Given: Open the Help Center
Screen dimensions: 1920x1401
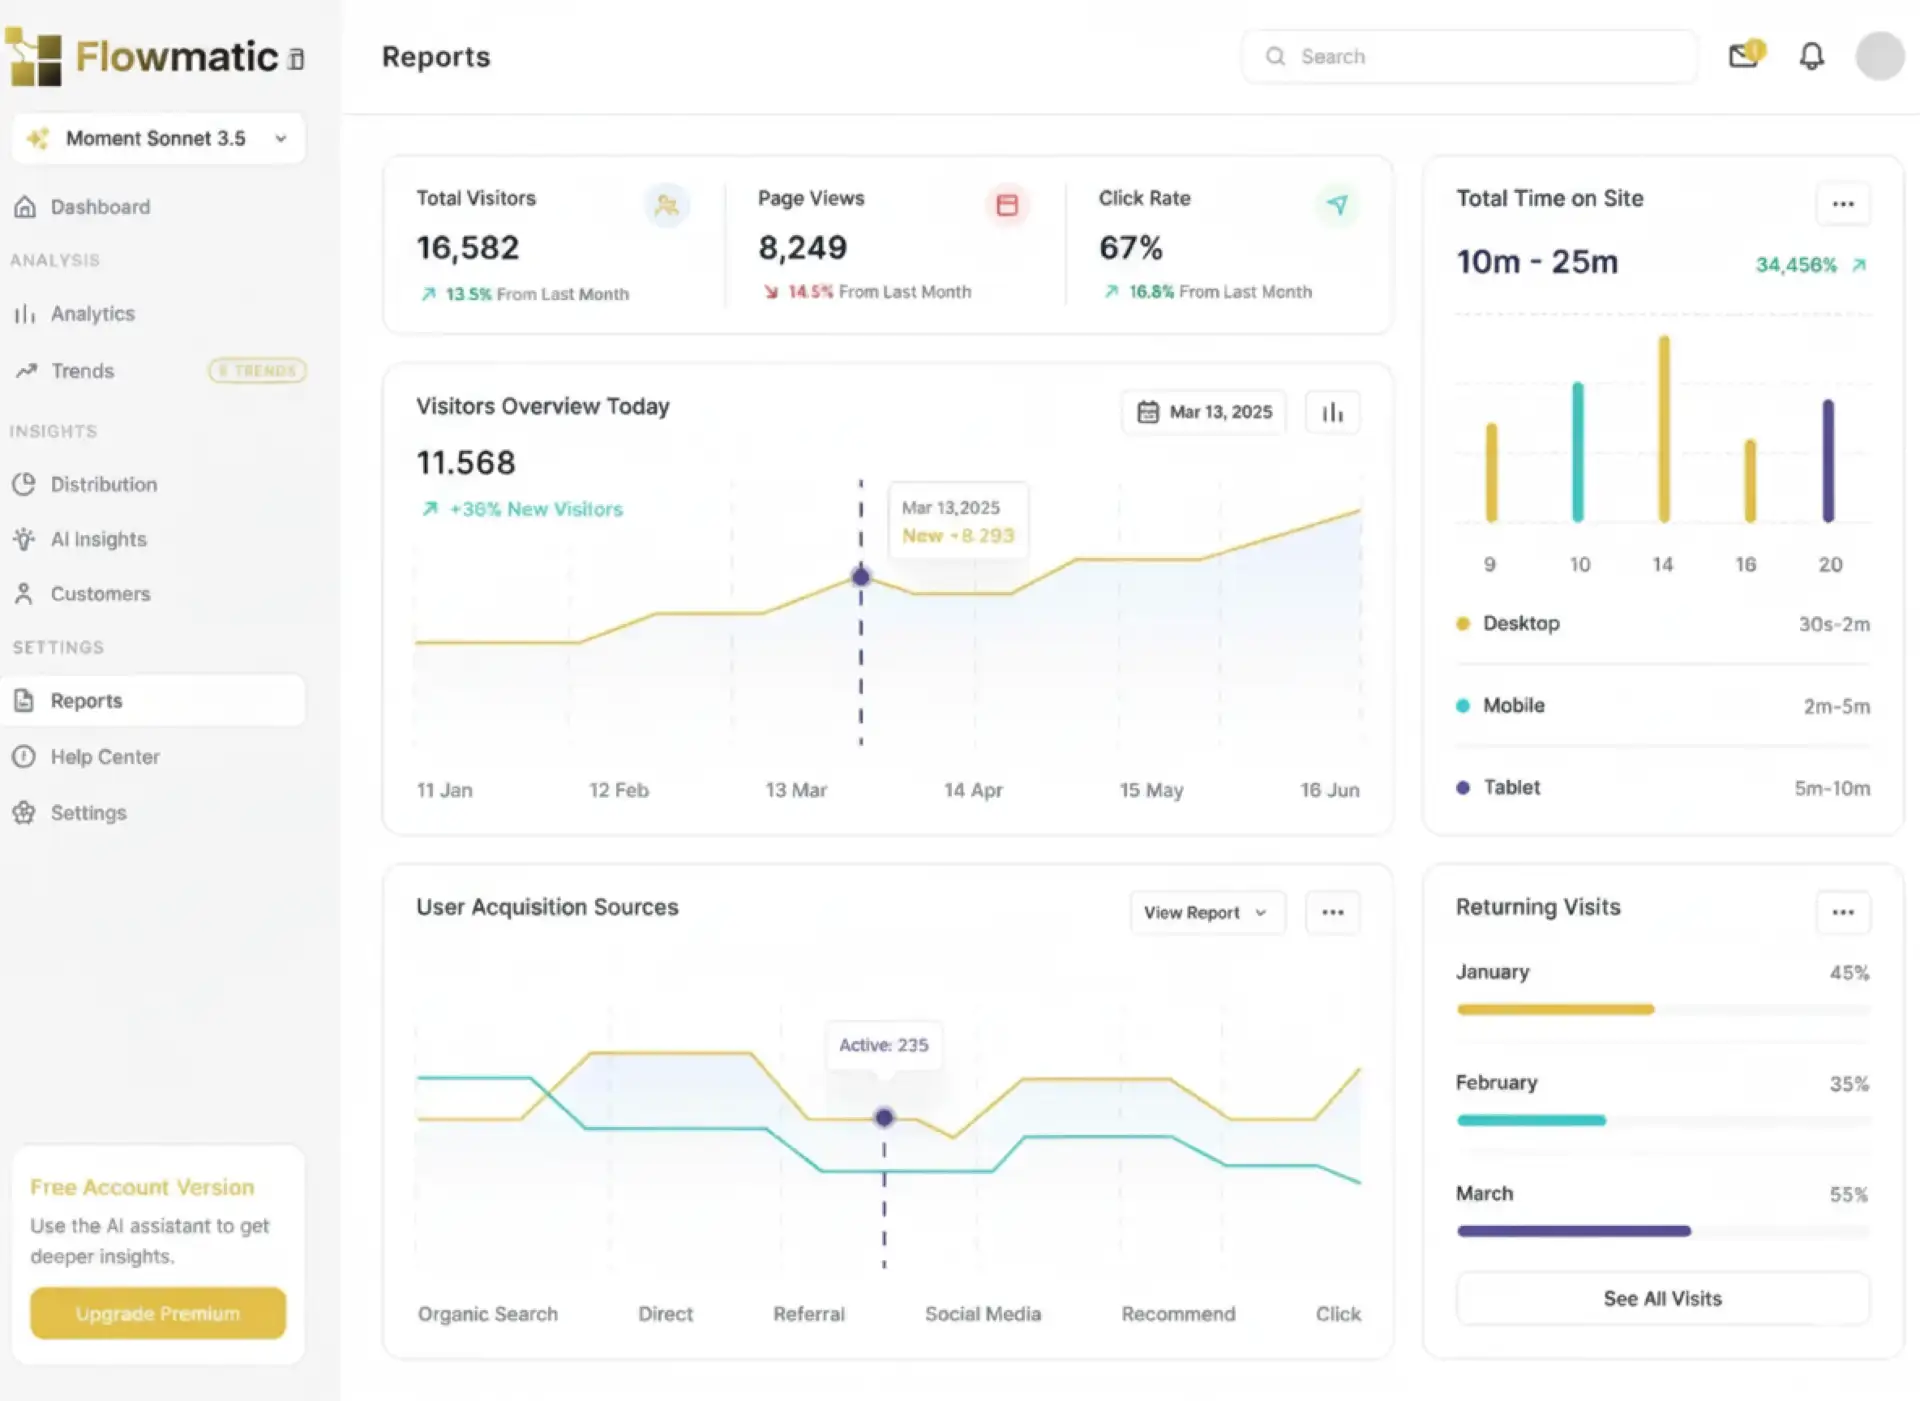Looking at the screenshot, I should (104, 756).
